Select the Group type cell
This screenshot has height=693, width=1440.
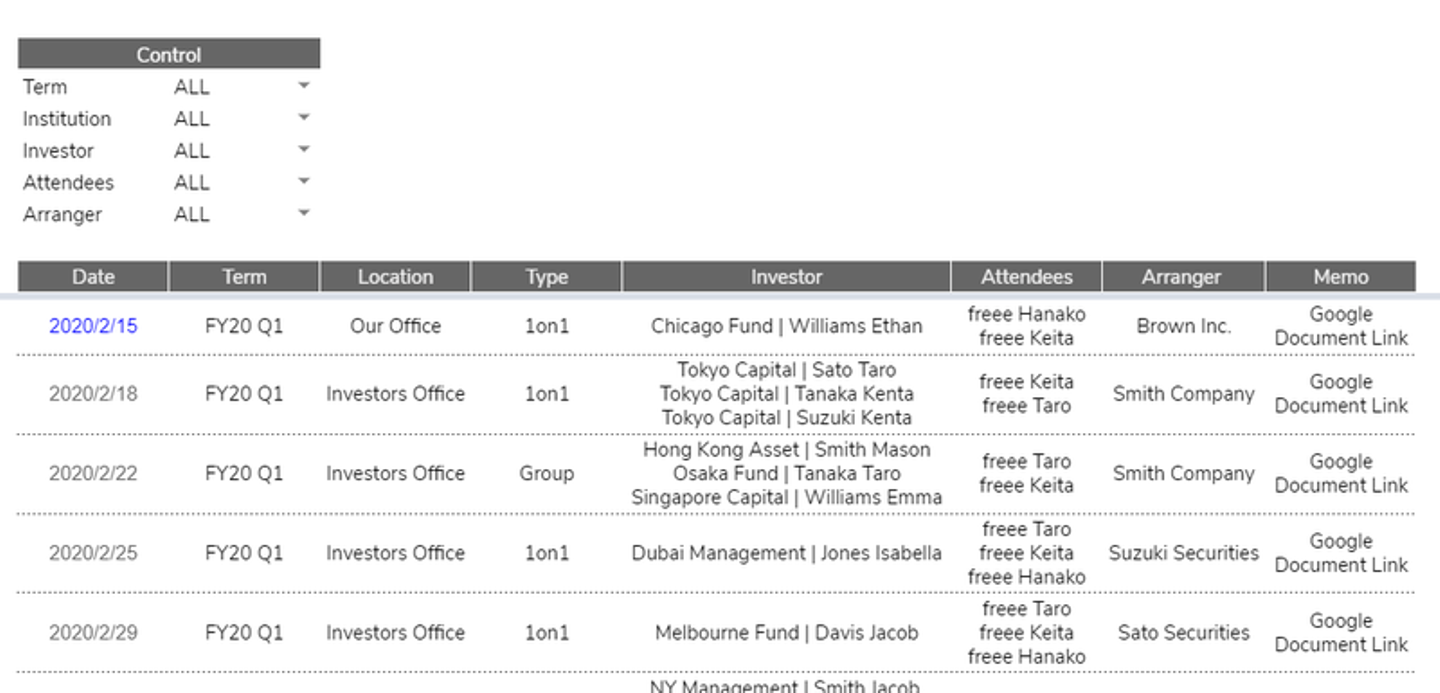click(x=546, y=473)
